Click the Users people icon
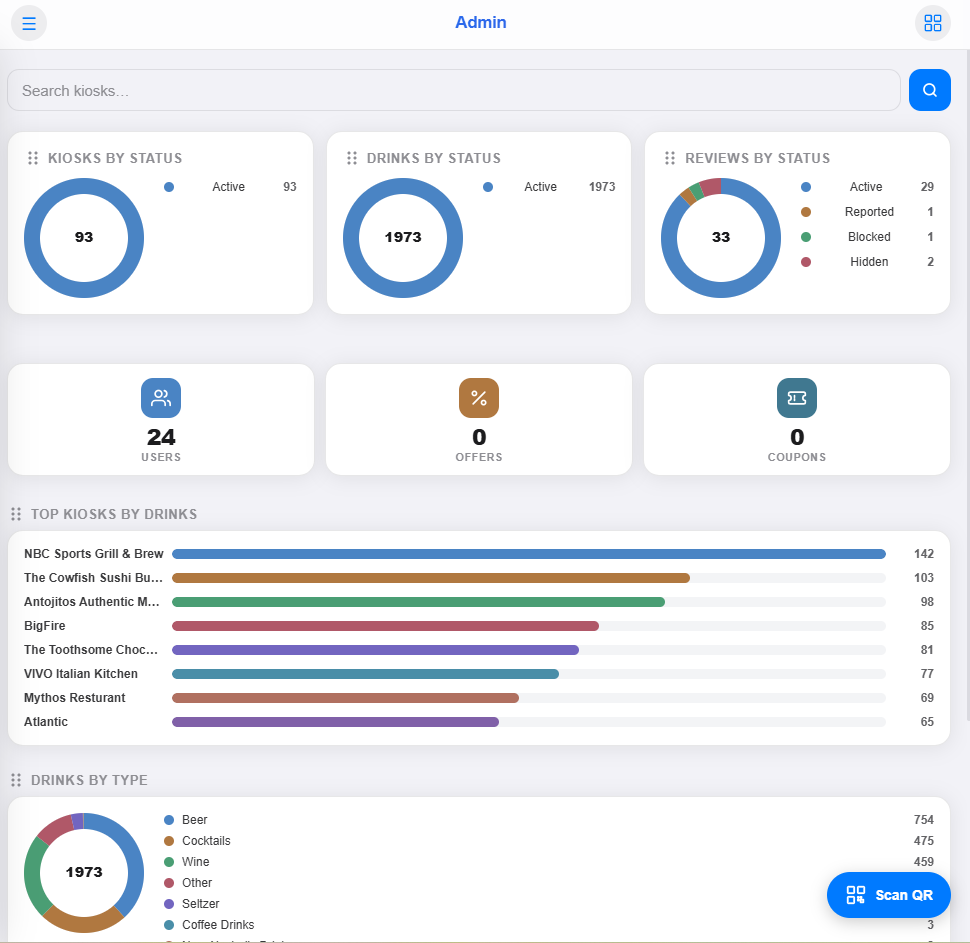Screen dimensions: 970x943 click(161, 398)
